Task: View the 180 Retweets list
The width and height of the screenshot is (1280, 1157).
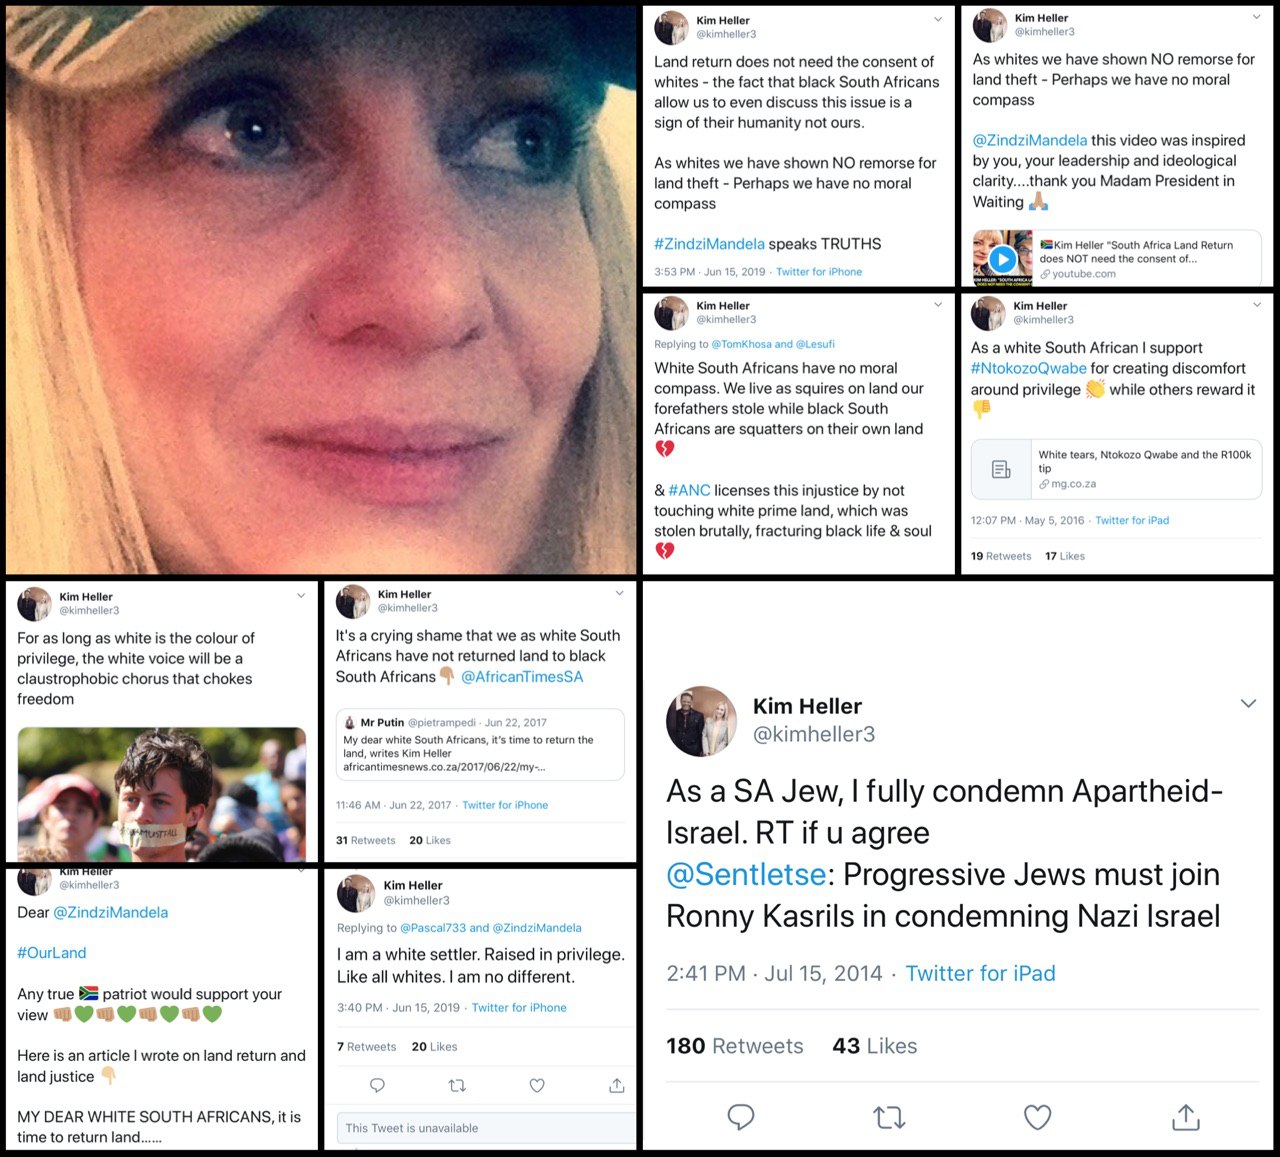Action: (735, 1046)
